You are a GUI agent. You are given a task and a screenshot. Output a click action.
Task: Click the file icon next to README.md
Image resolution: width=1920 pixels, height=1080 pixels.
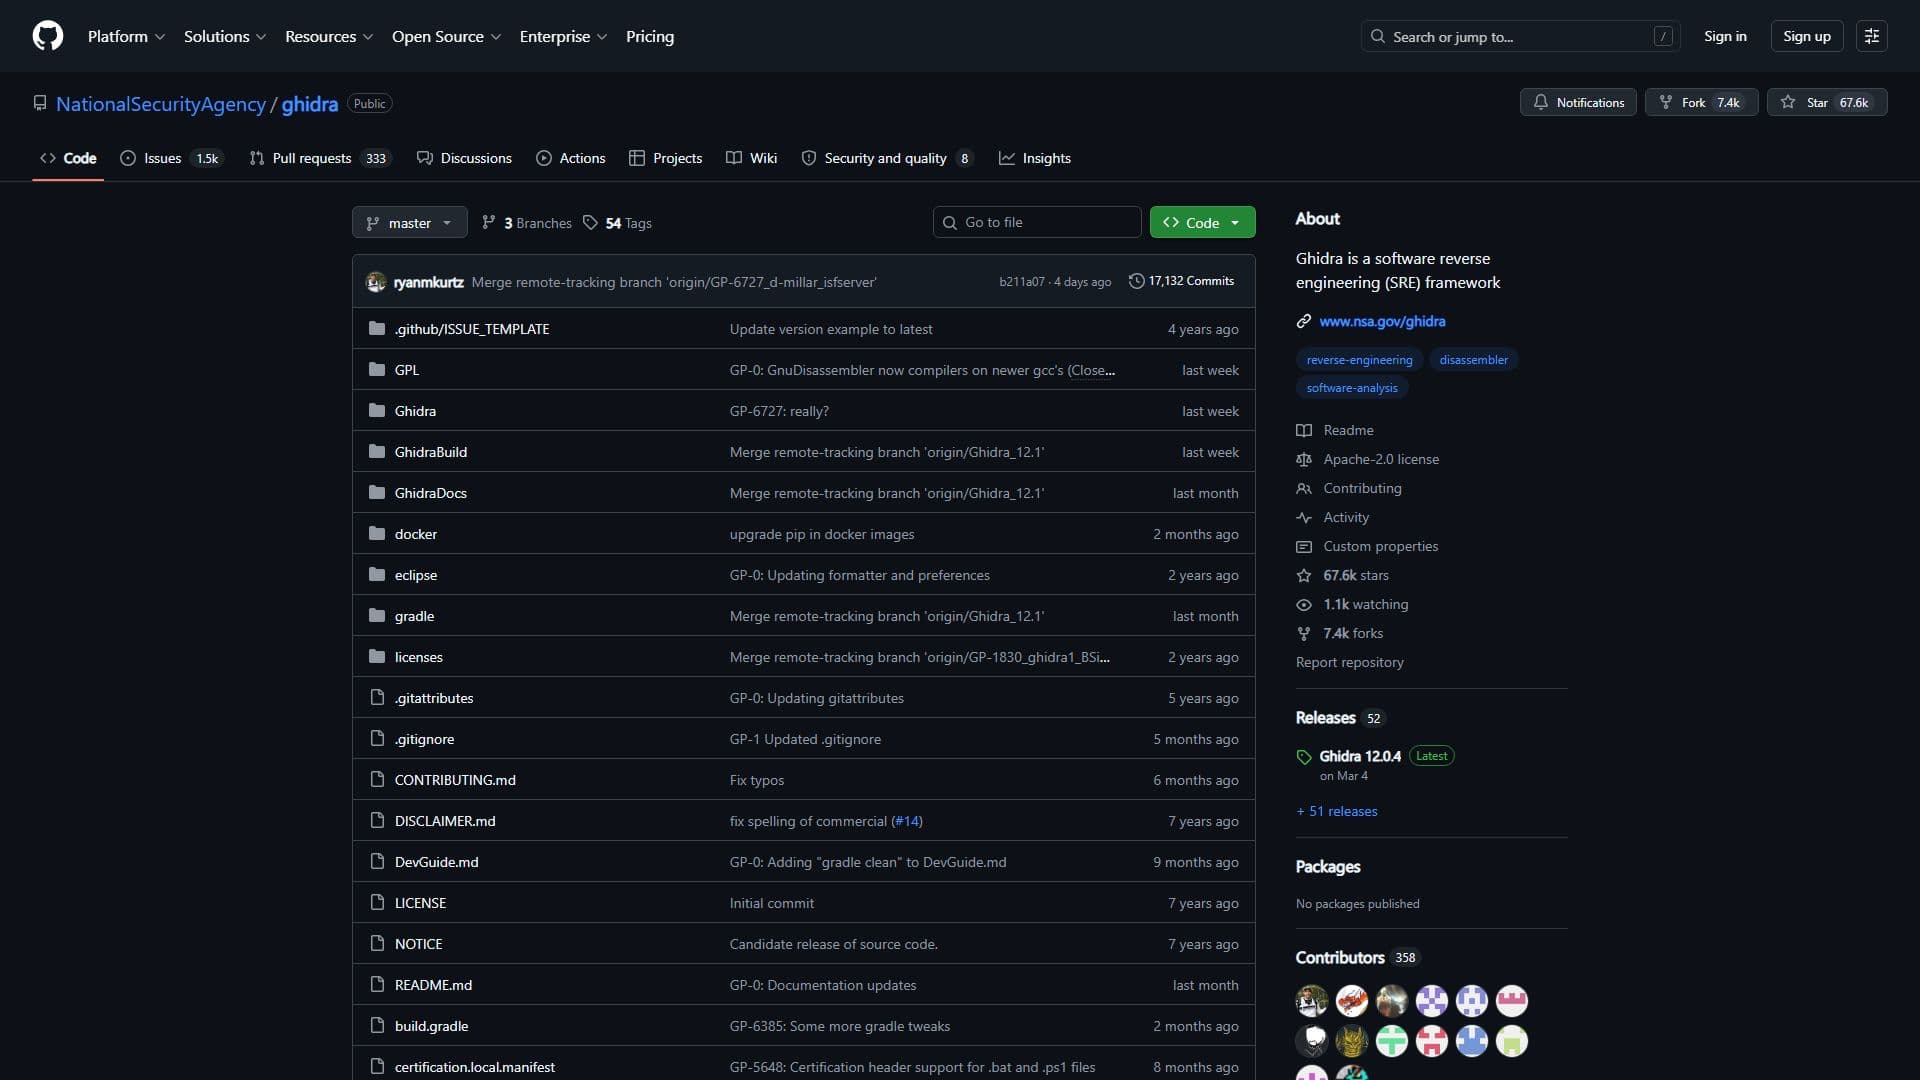377,984
